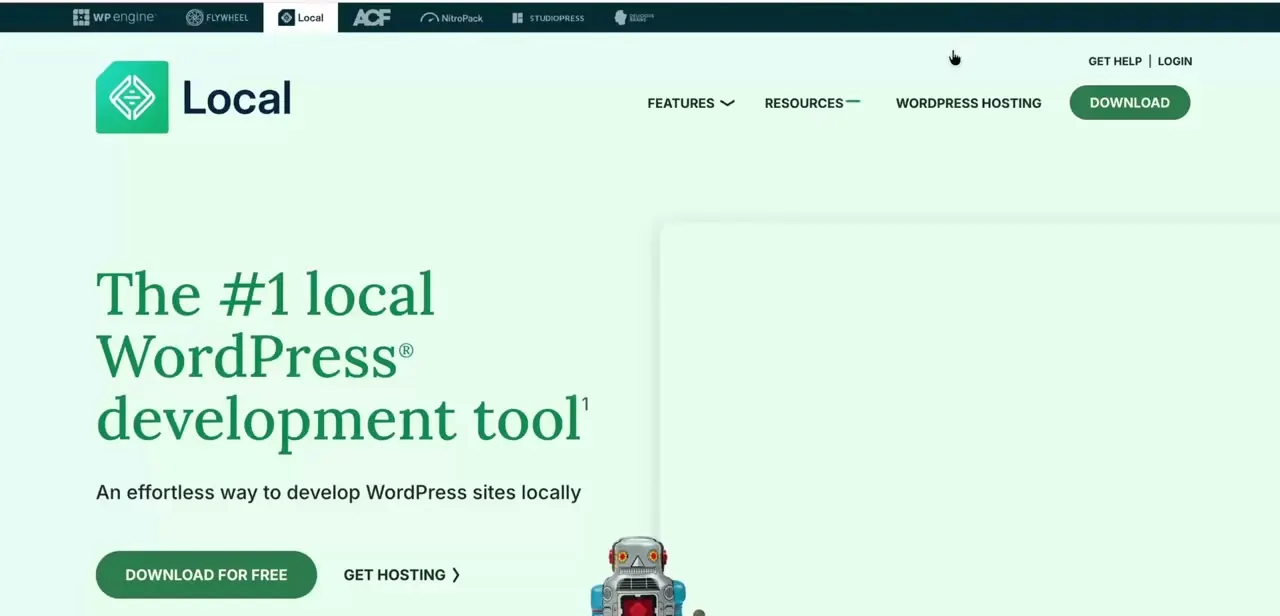Click the 'An effortless way to develop' subtitle
This screenshot has height=616, width=1280.
pos(338,492)
